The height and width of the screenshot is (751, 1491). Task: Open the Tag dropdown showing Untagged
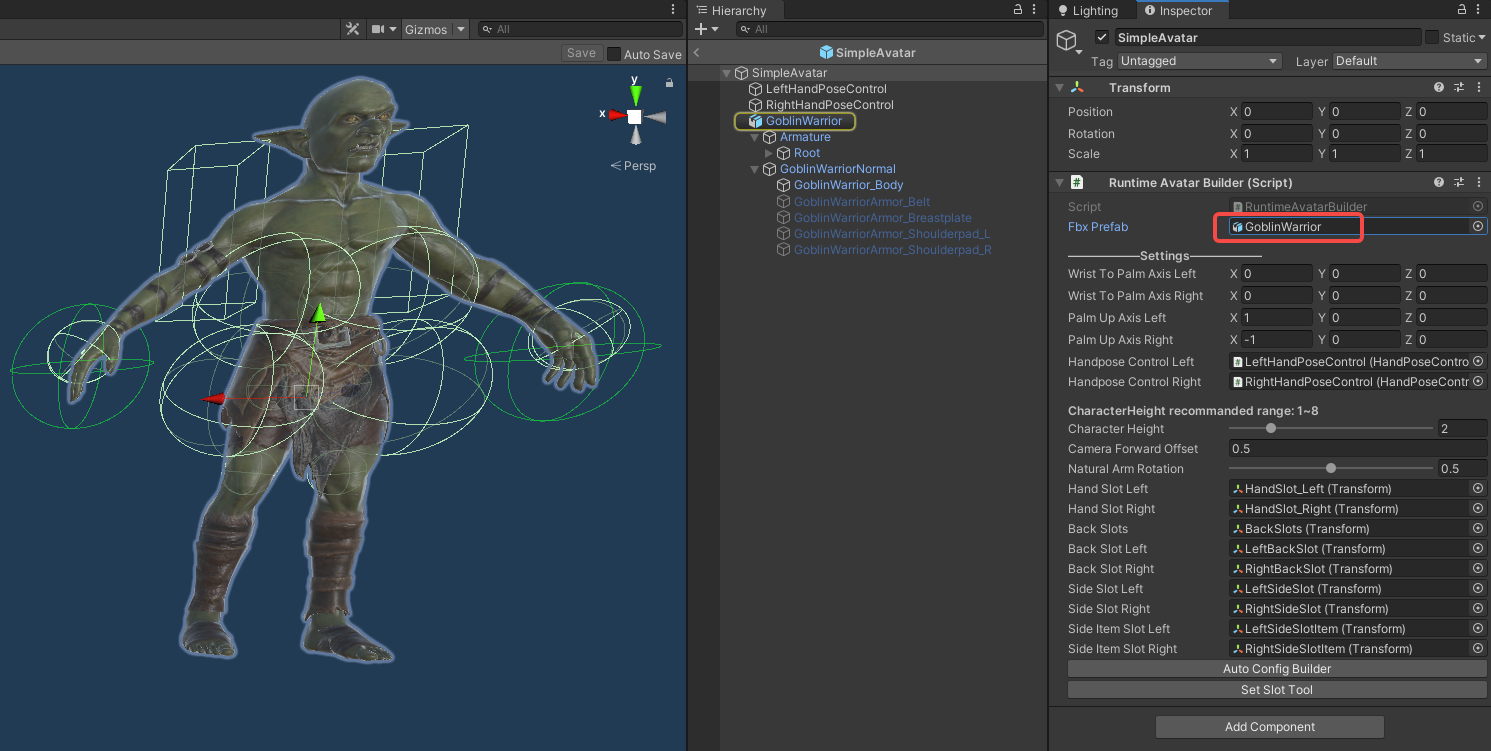[1199, 61]
